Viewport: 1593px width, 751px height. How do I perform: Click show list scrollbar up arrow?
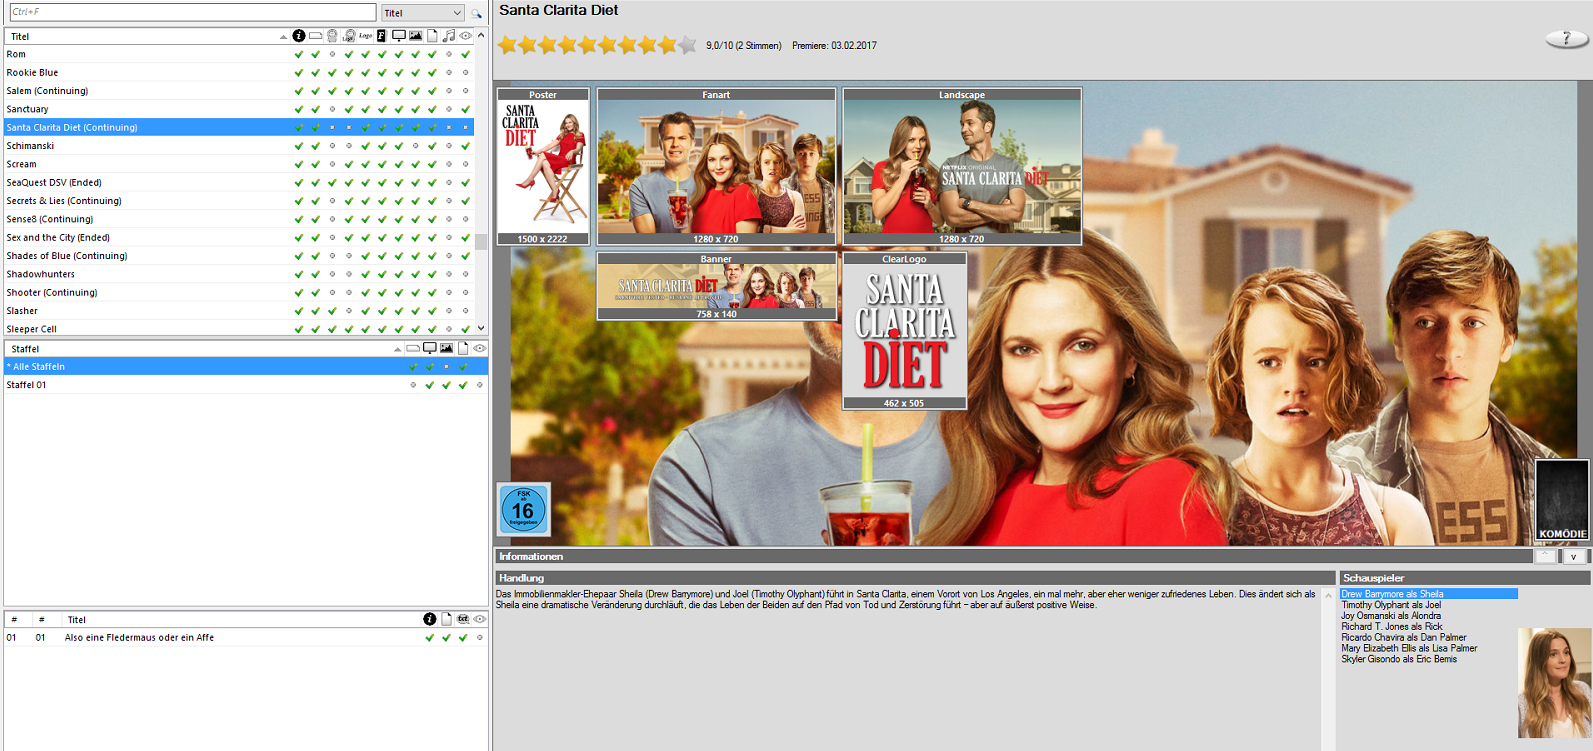(481, 35)
